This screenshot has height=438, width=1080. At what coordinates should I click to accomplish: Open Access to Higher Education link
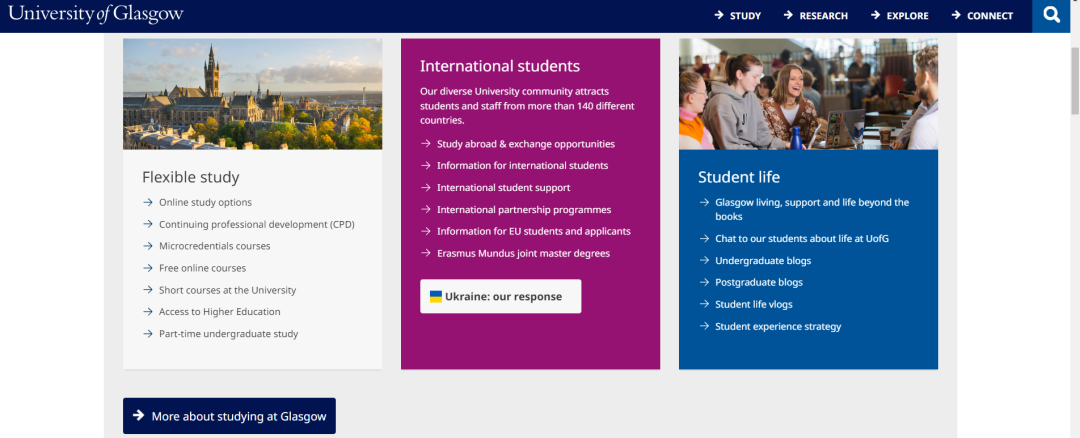click(220, 311)
